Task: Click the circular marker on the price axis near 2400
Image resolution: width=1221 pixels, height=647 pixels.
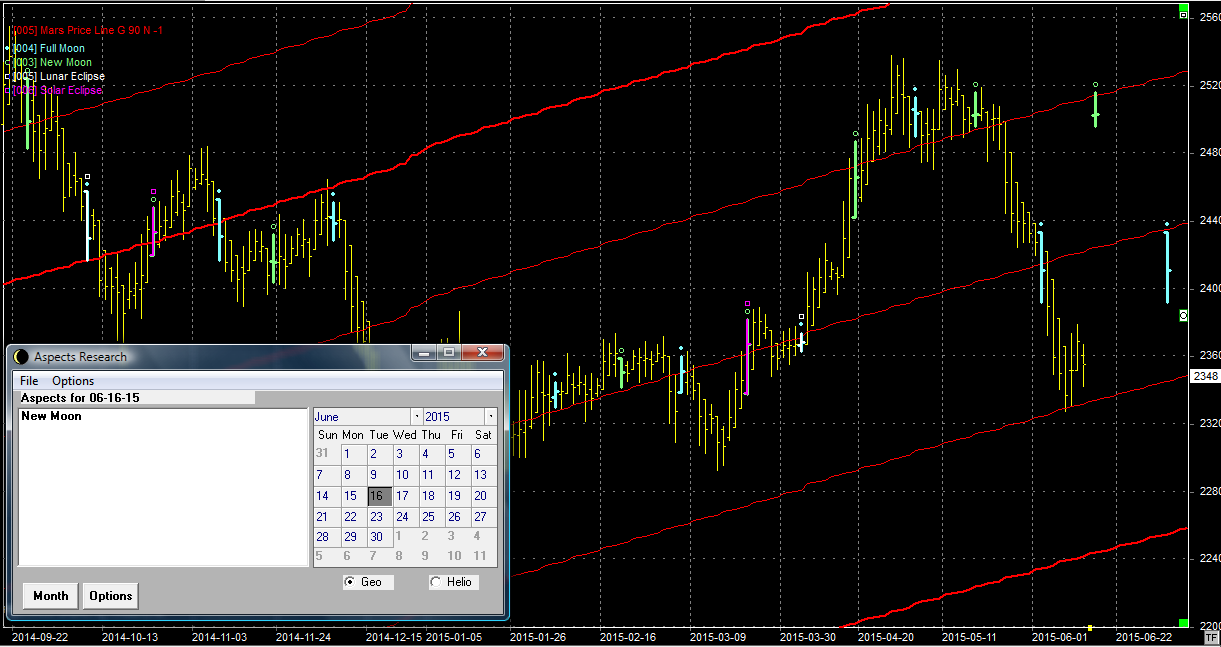Action: pyautogui.click(x=1184, y=315)
